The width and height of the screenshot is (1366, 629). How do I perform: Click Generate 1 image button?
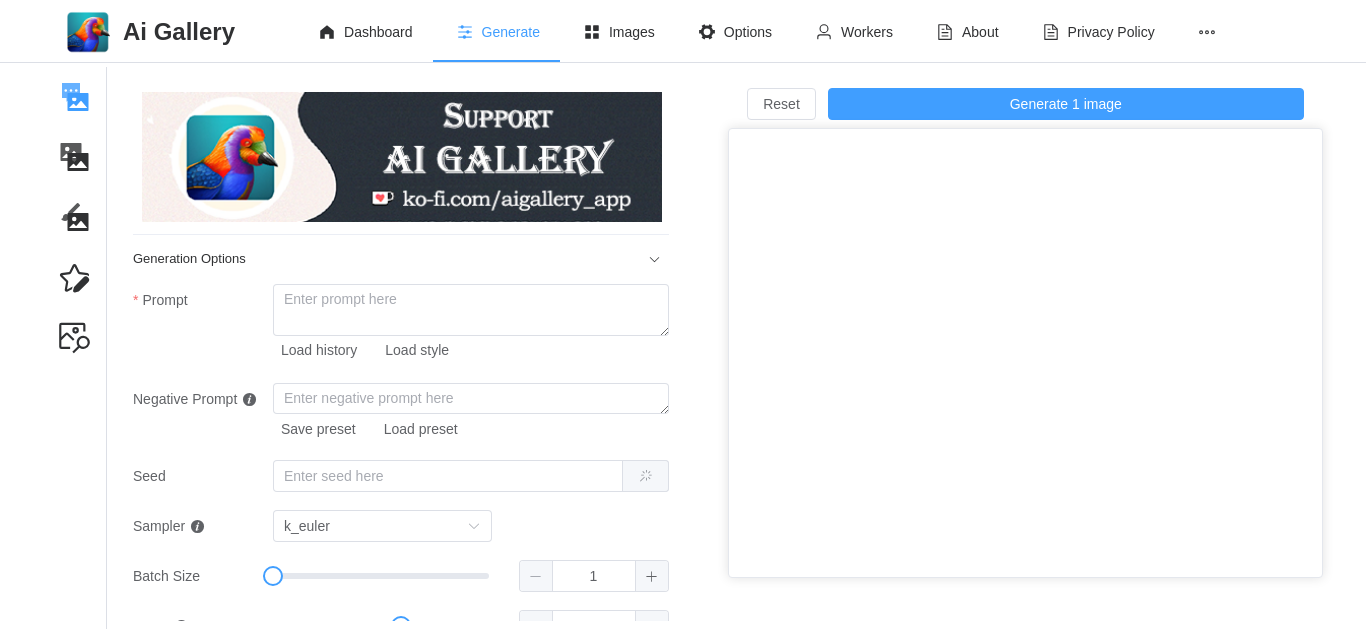[x=1065, y=104]
